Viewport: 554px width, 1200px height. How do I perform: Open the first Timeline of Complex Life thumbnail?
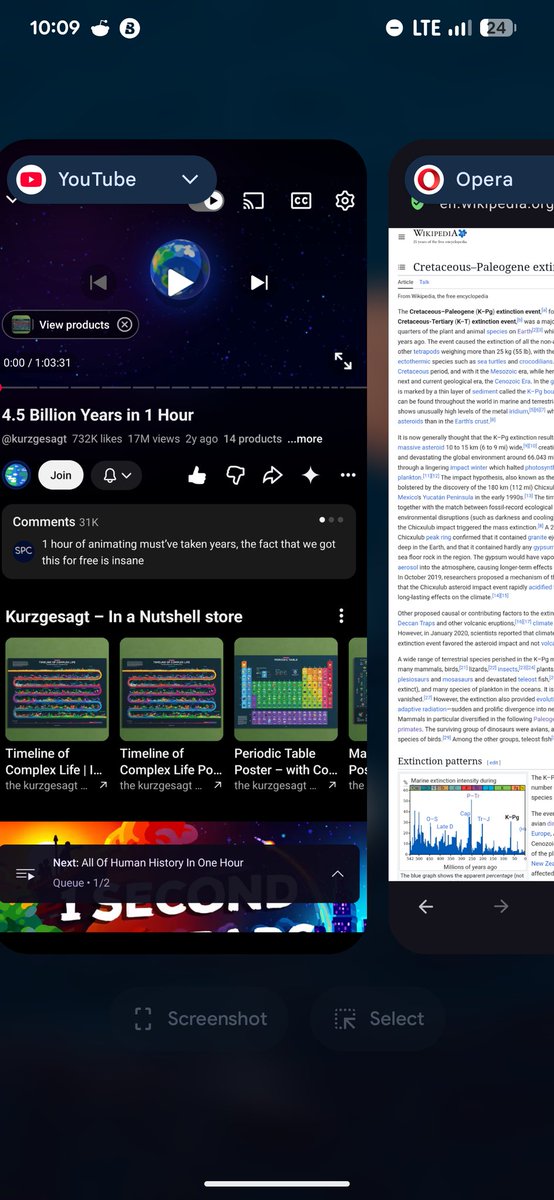(57, 689)
